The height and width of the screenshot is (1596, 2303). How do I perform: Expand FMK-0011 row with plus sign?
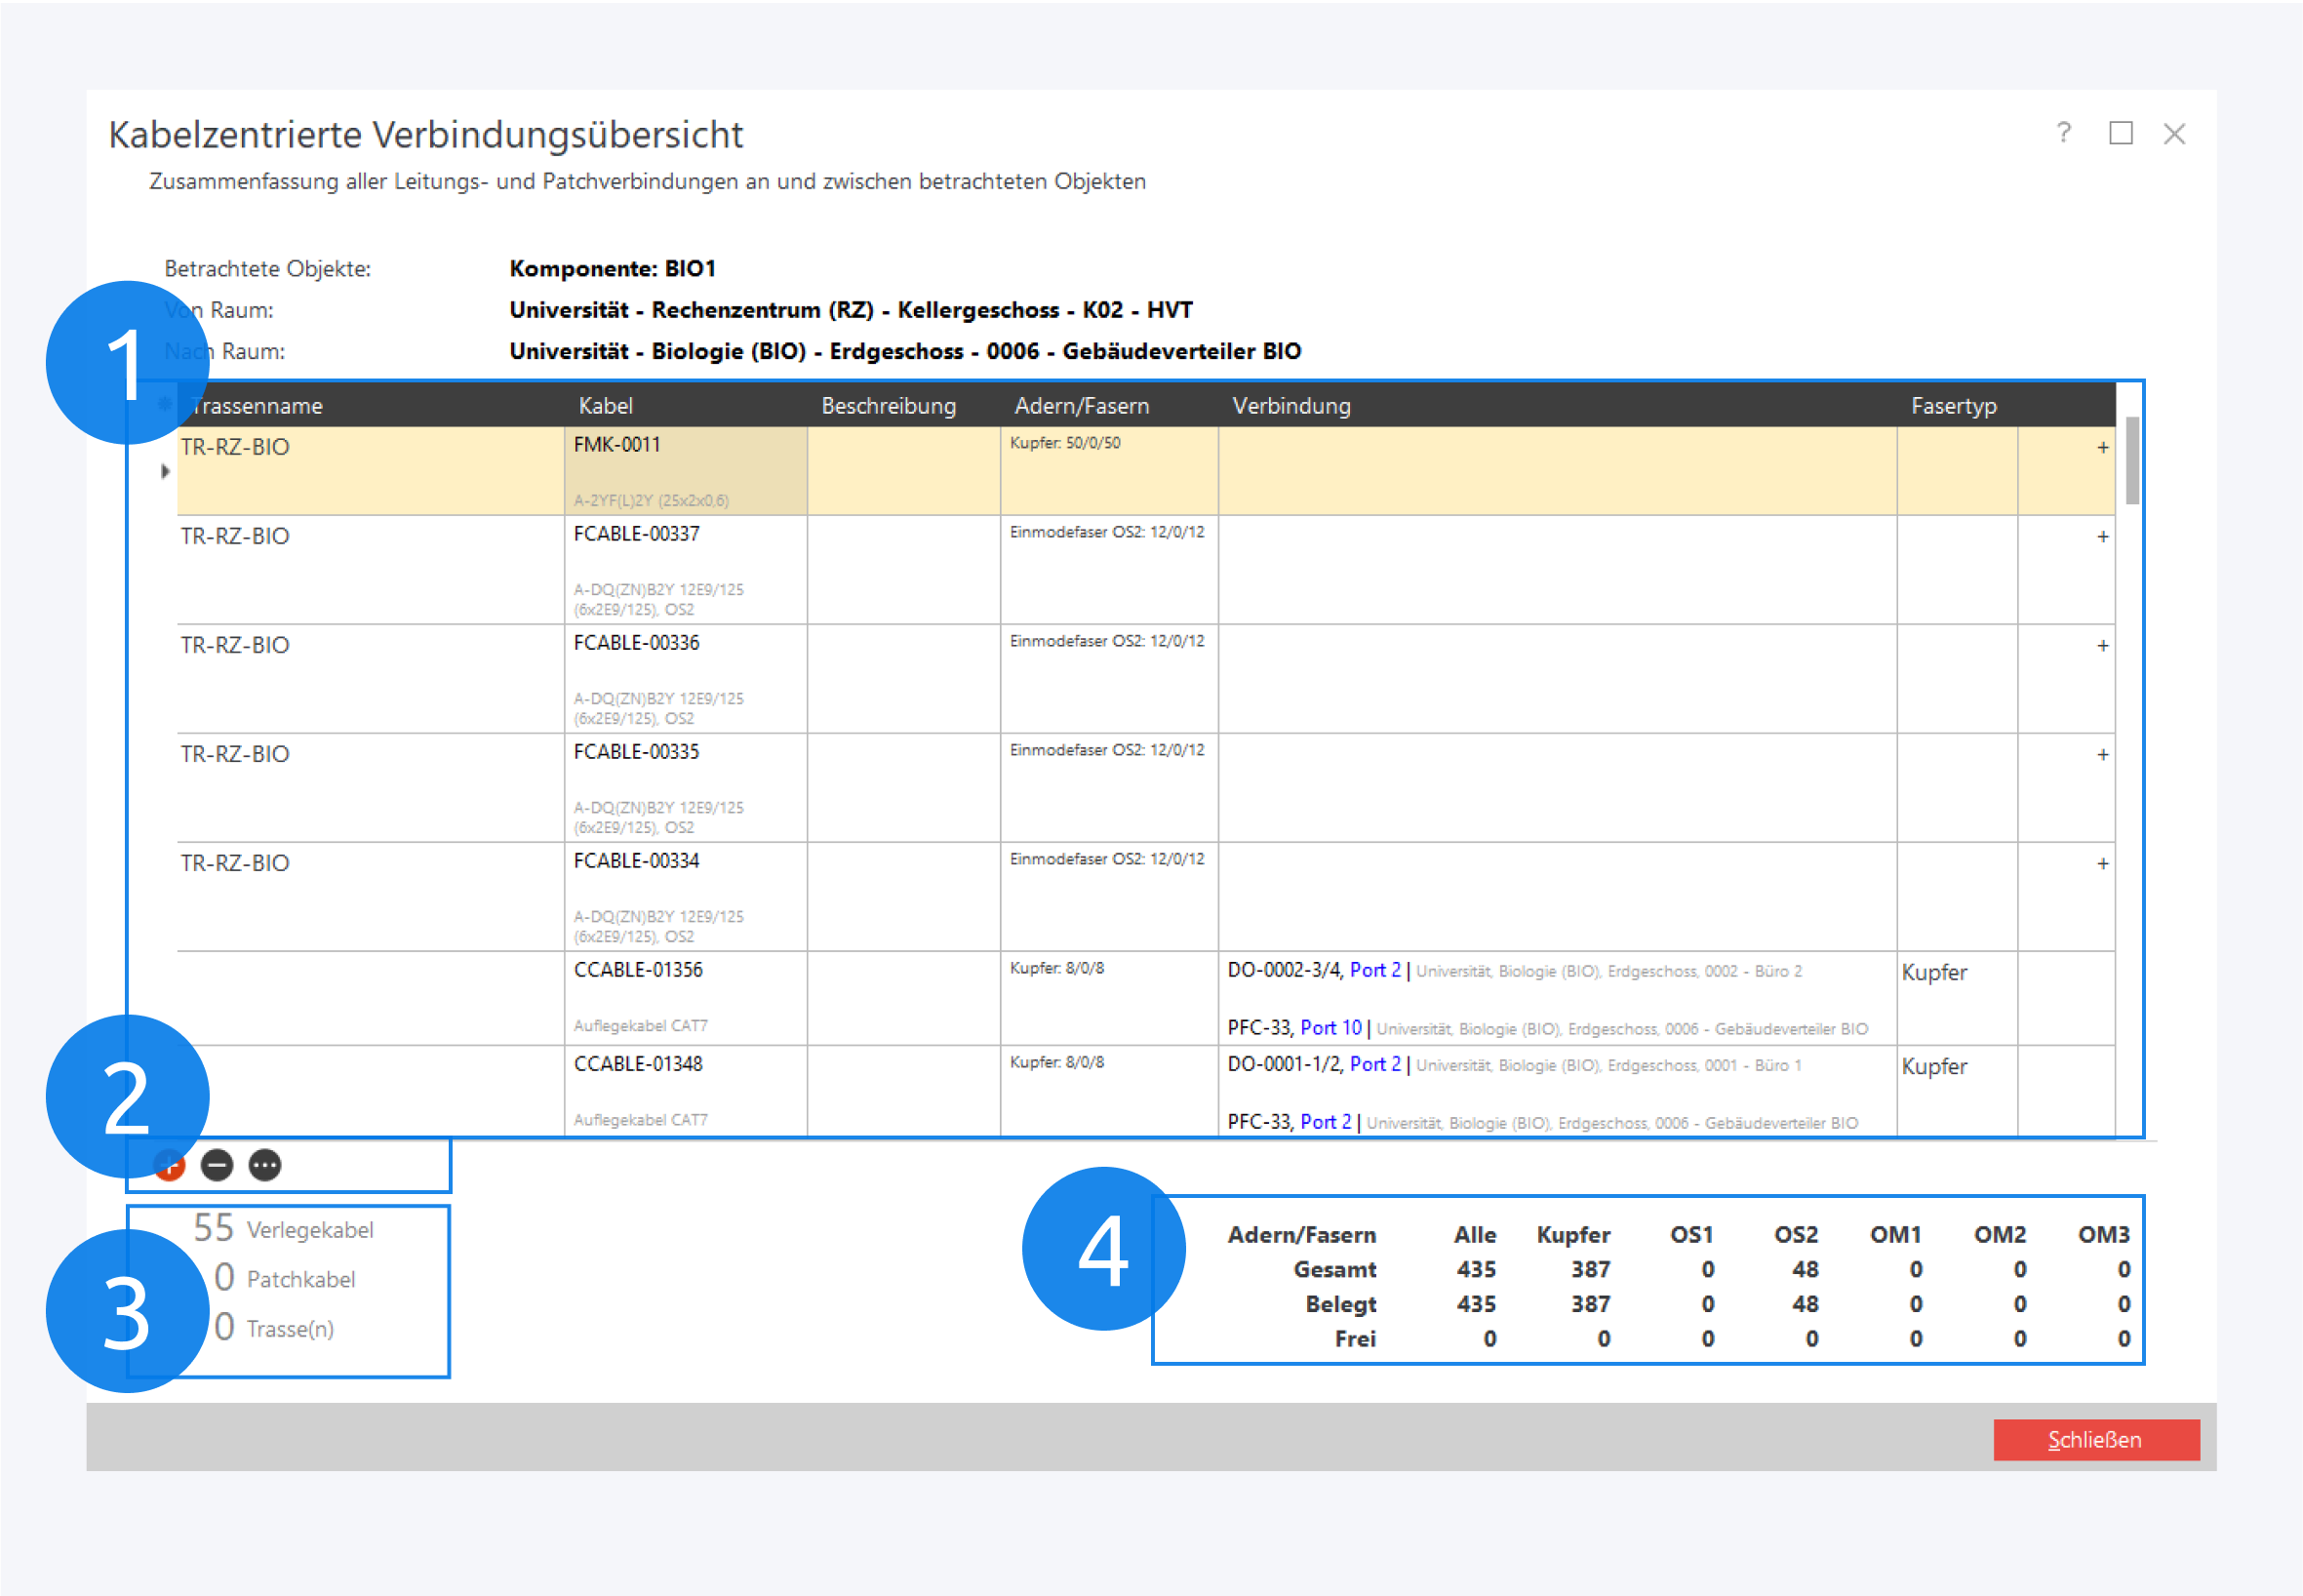[x=2102, y=448]
